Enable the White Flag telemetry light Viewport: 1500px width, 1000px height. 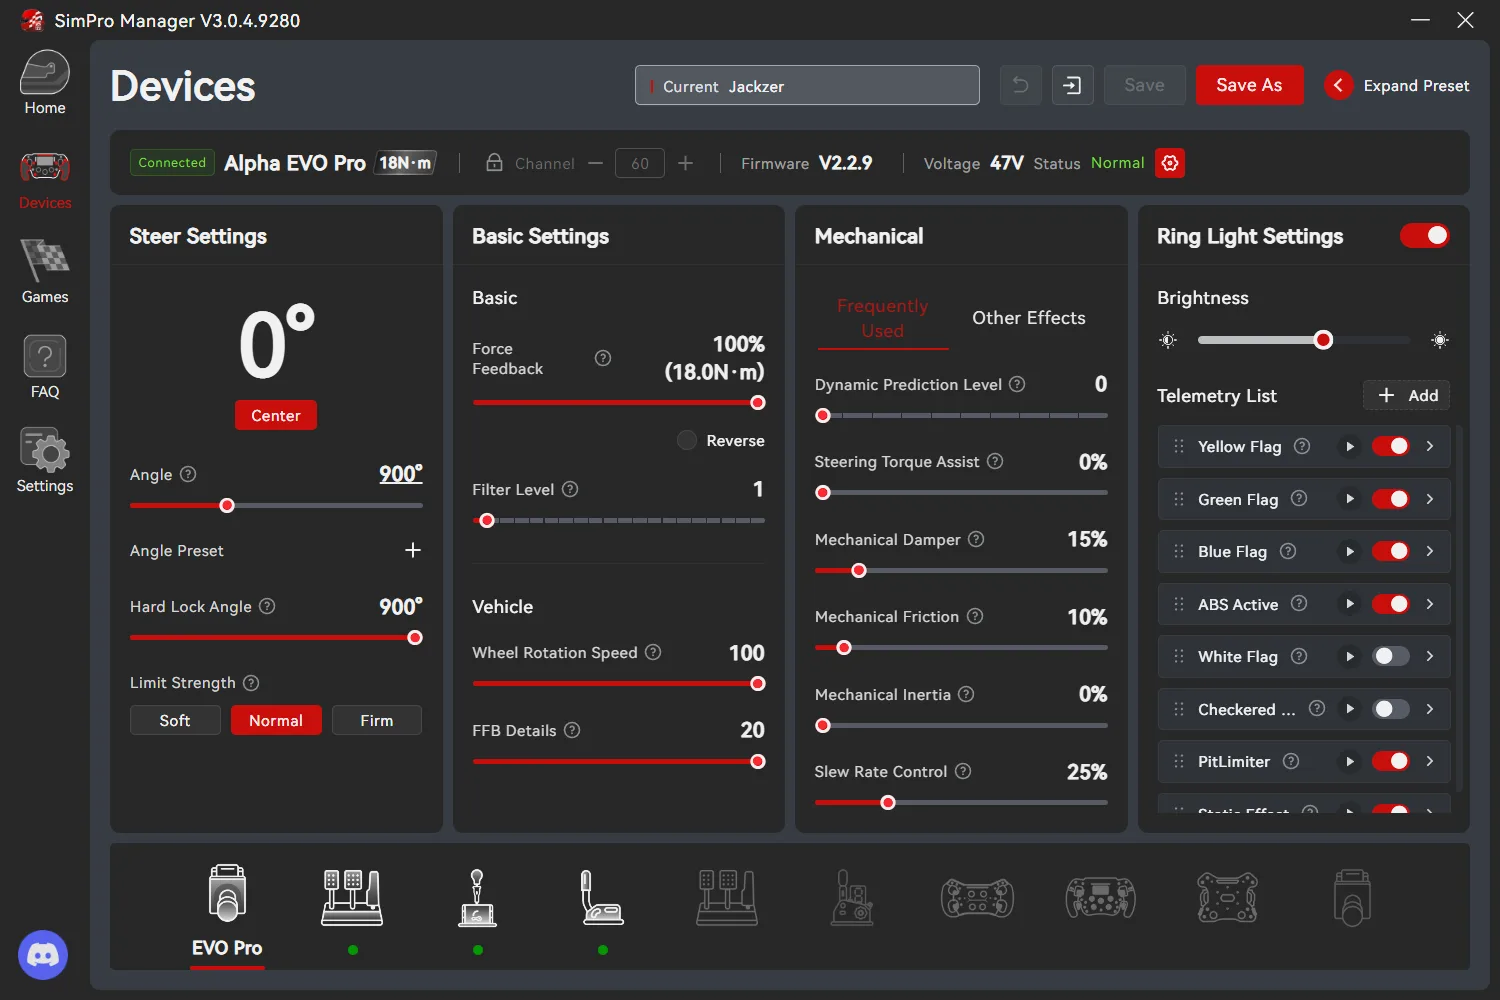1390,656
